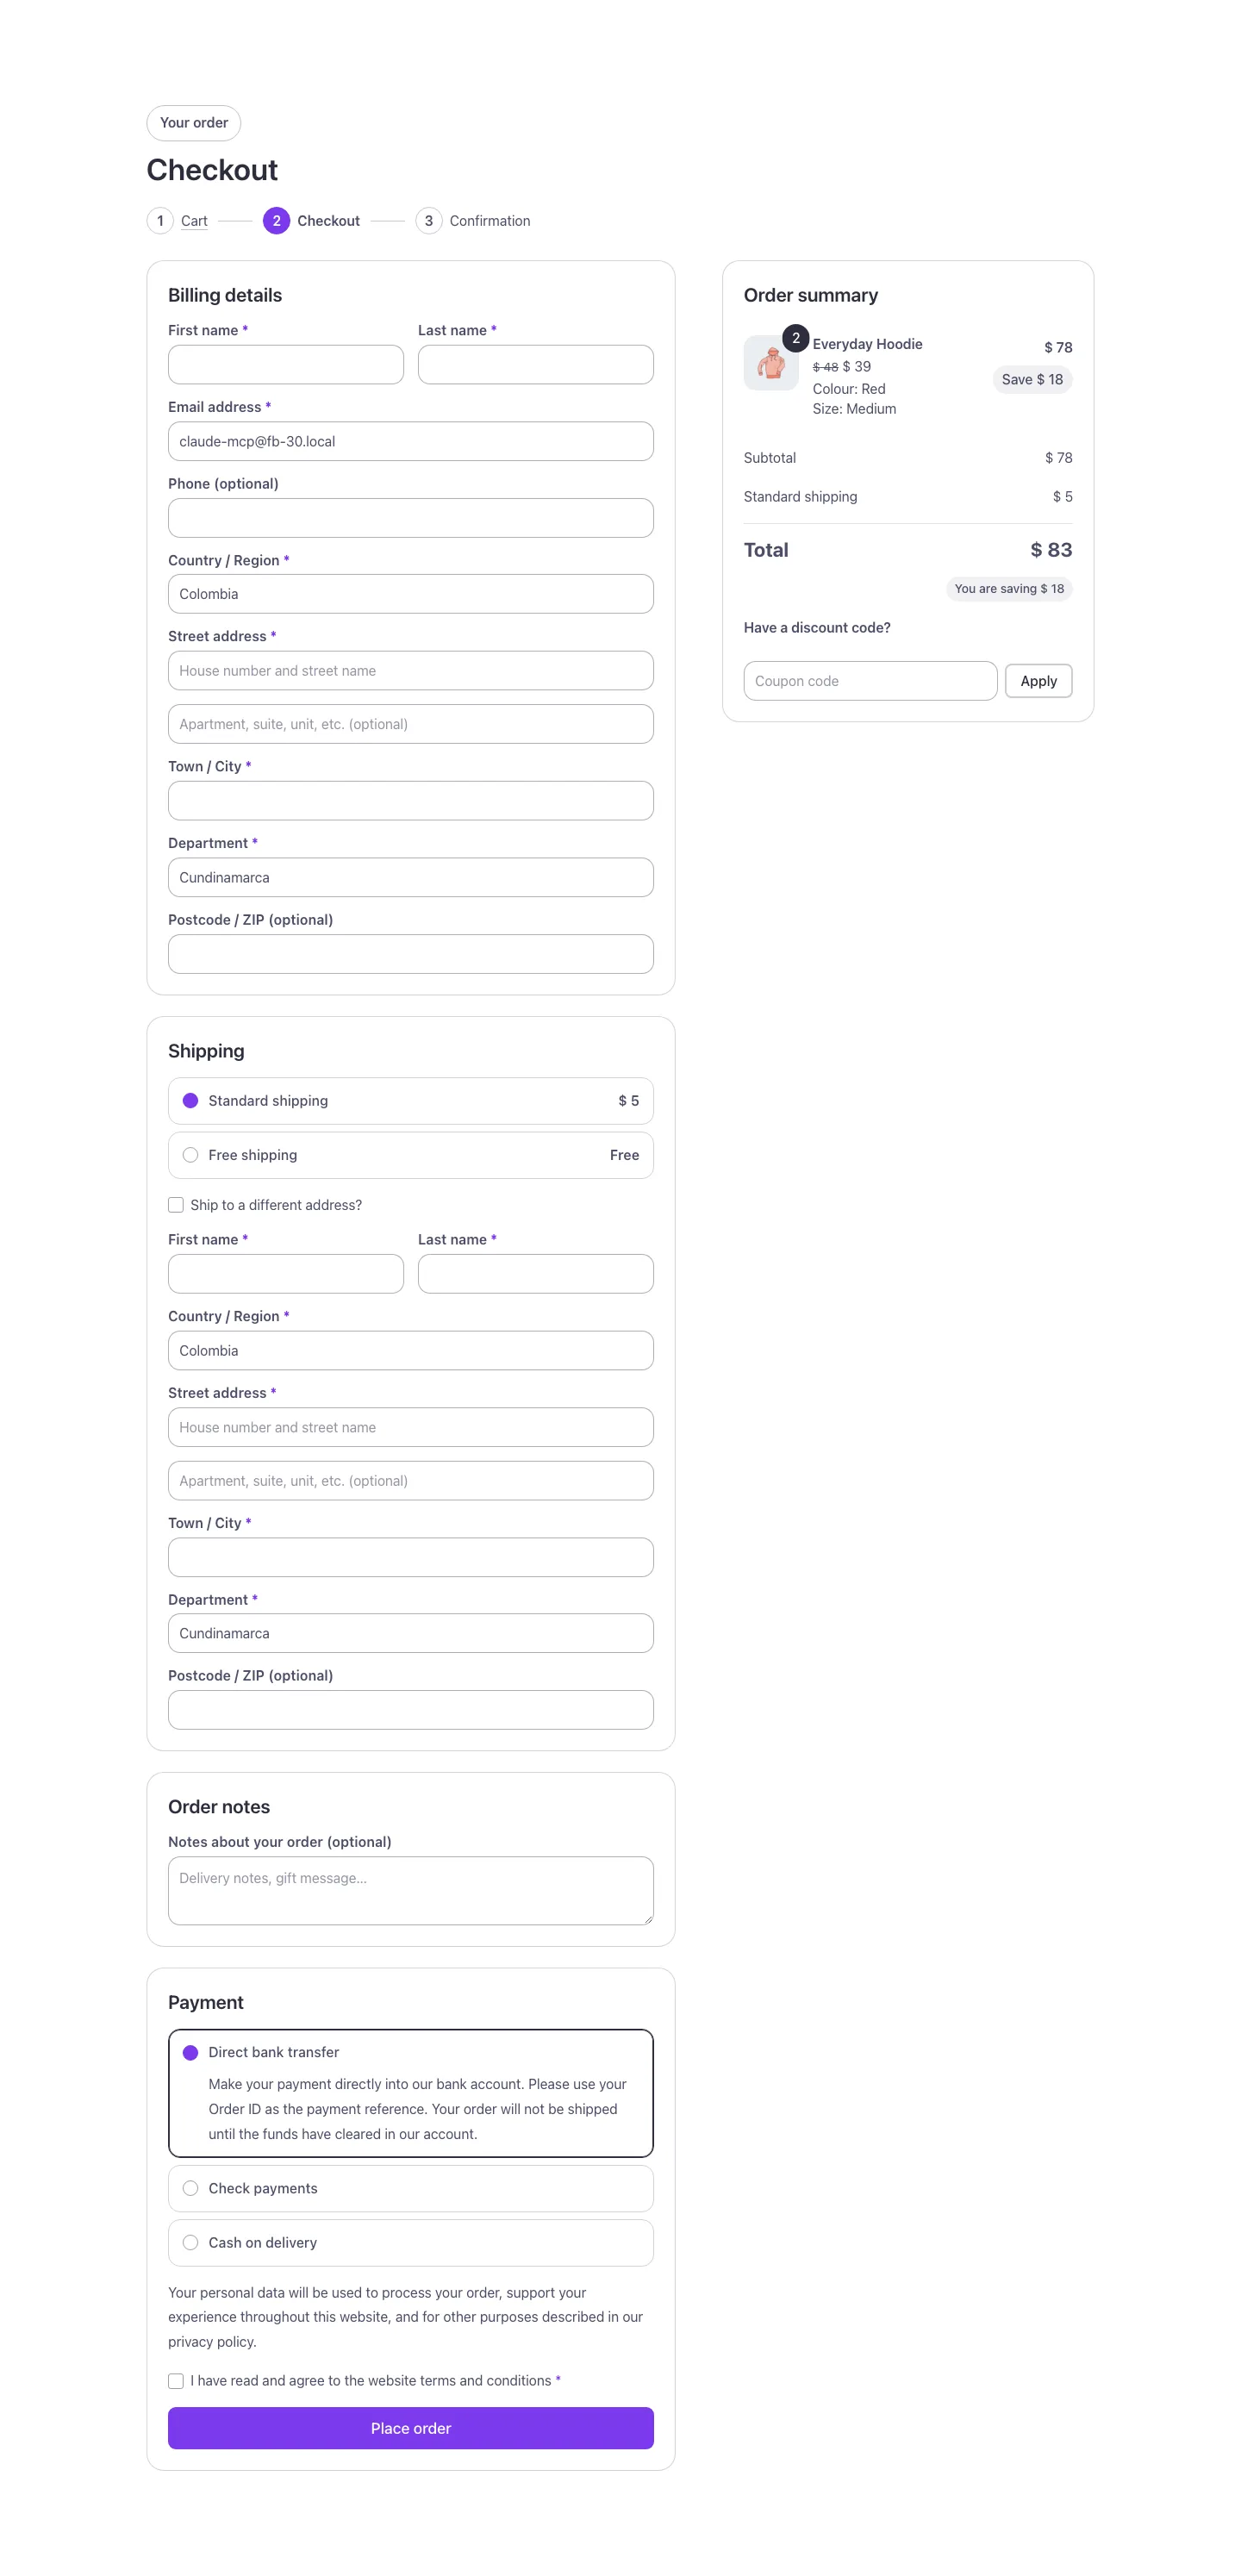This screenshot has width=1241, height=2576.
Task: Focus shipping street address field
Action: click(x=411, y=1427)
